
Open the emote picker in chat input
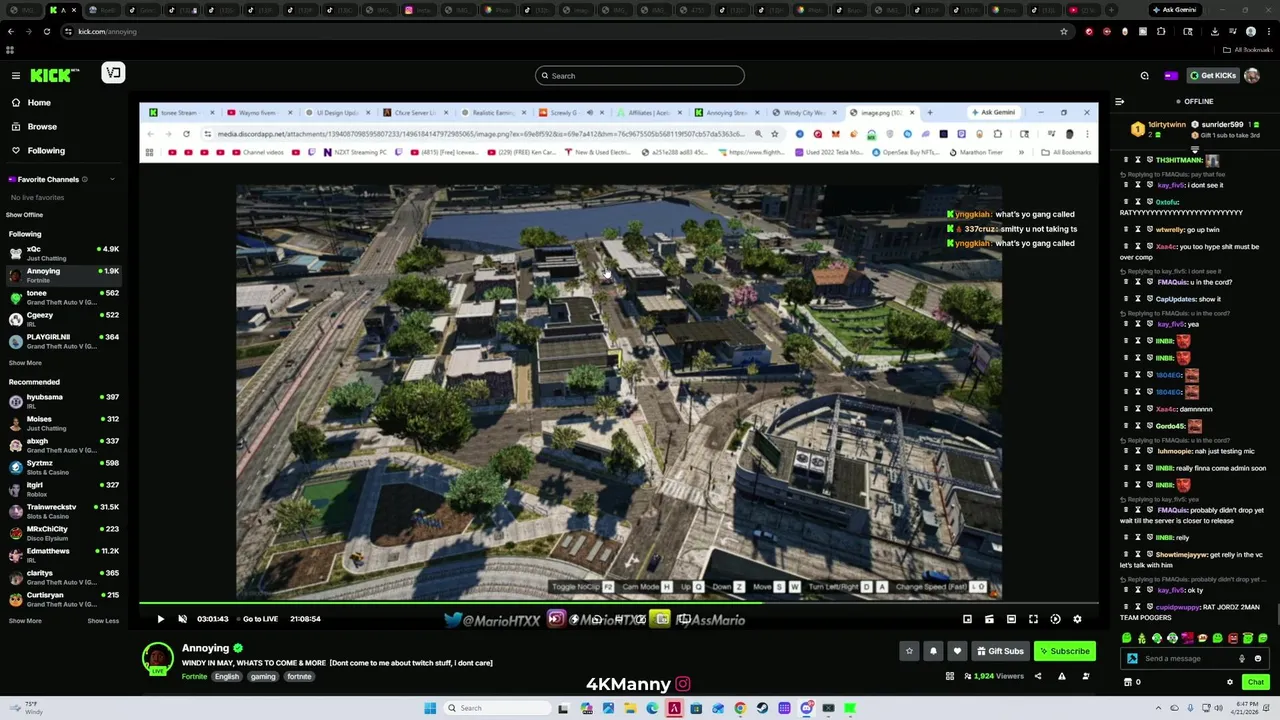1257,659
